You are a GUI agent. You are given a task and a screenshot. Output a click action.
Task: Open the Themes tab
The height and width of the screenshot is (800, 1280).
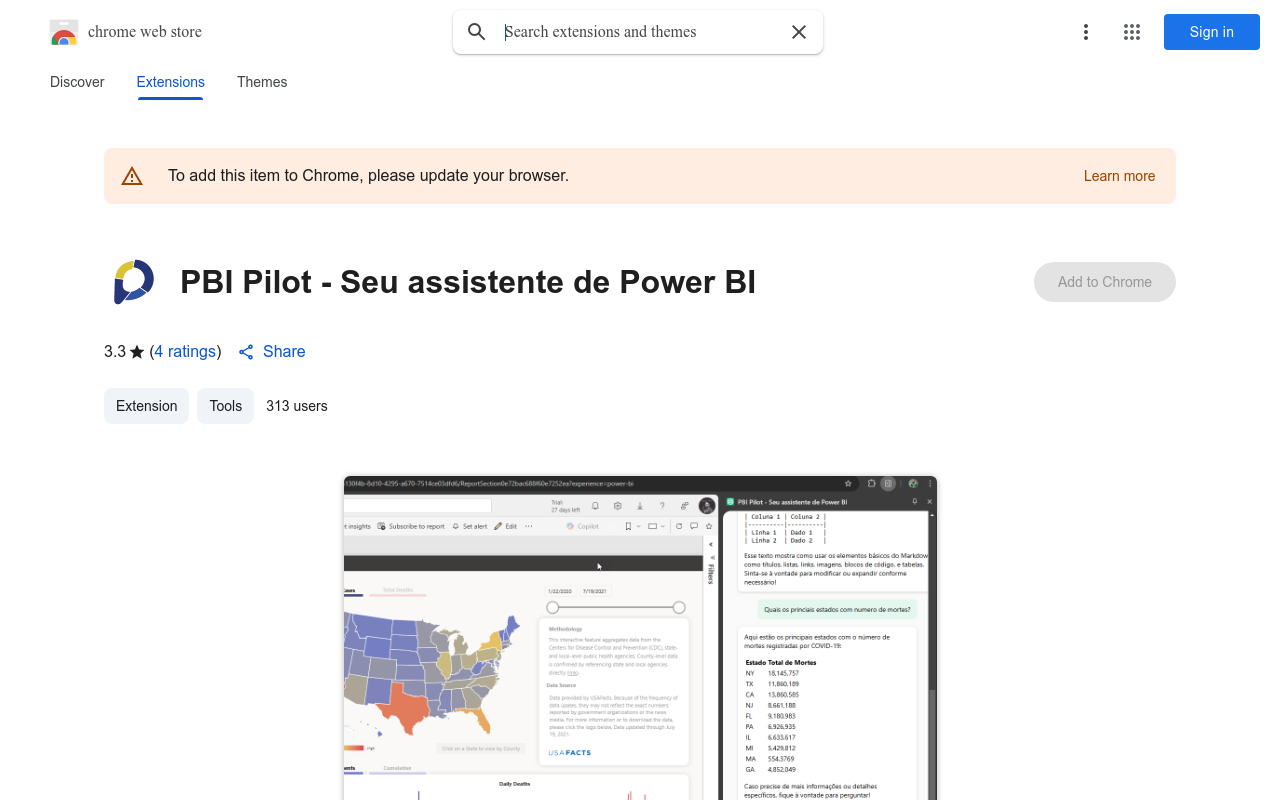click(x=262, y=82)
